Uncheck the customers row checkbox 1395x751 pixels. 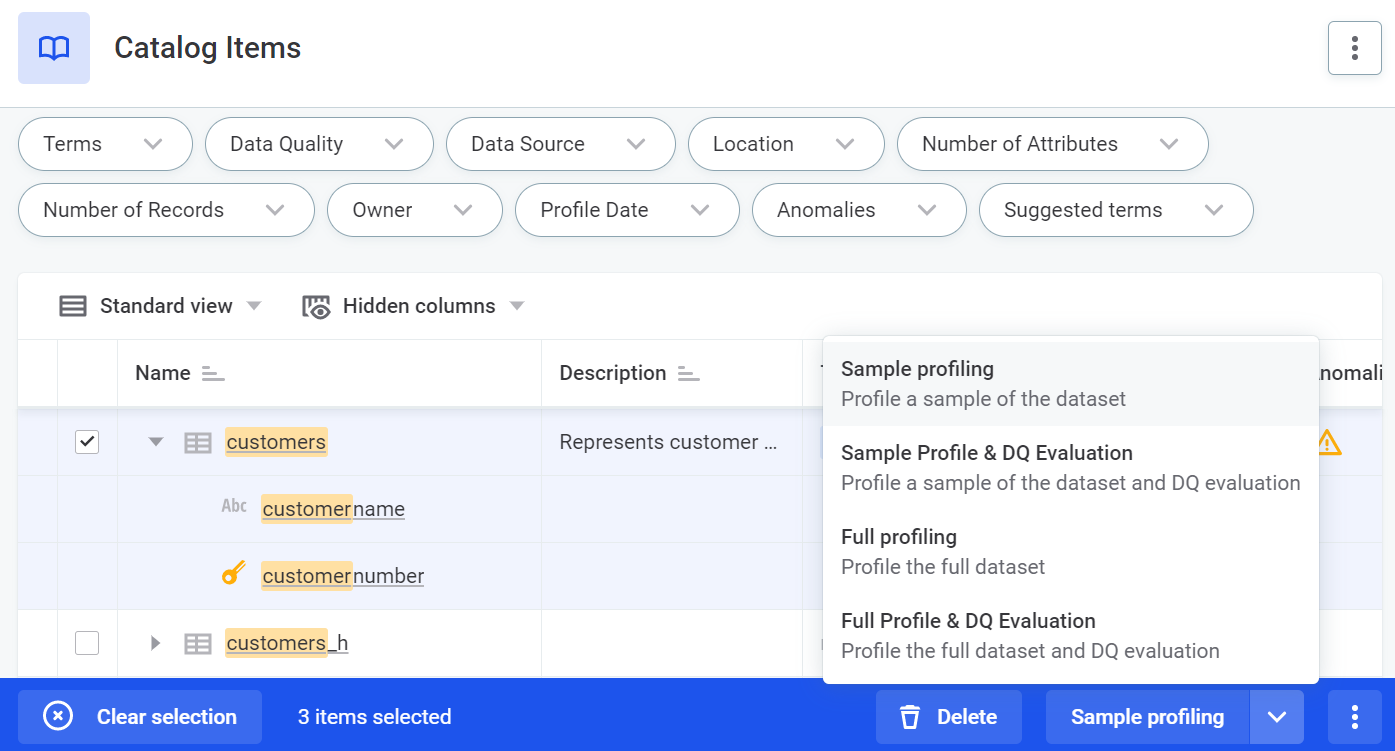tap(87, 442)
